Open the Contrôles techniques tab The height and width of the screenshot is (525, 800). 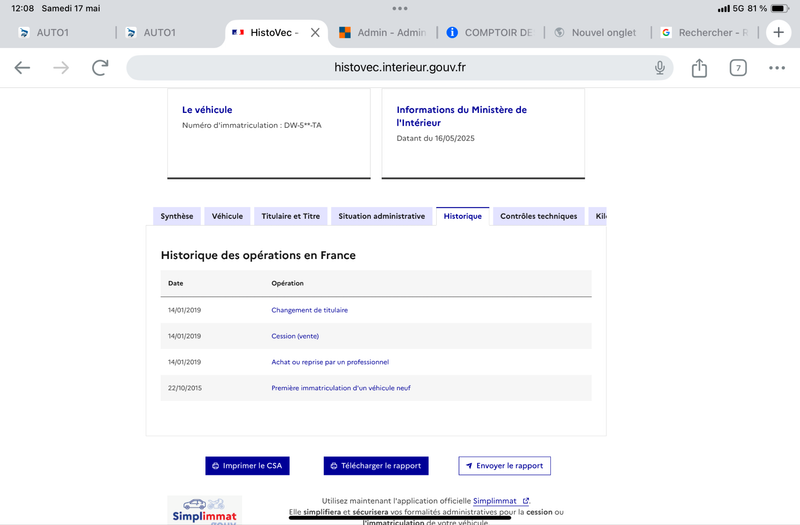pyautogui.click(x=538, y=216)
